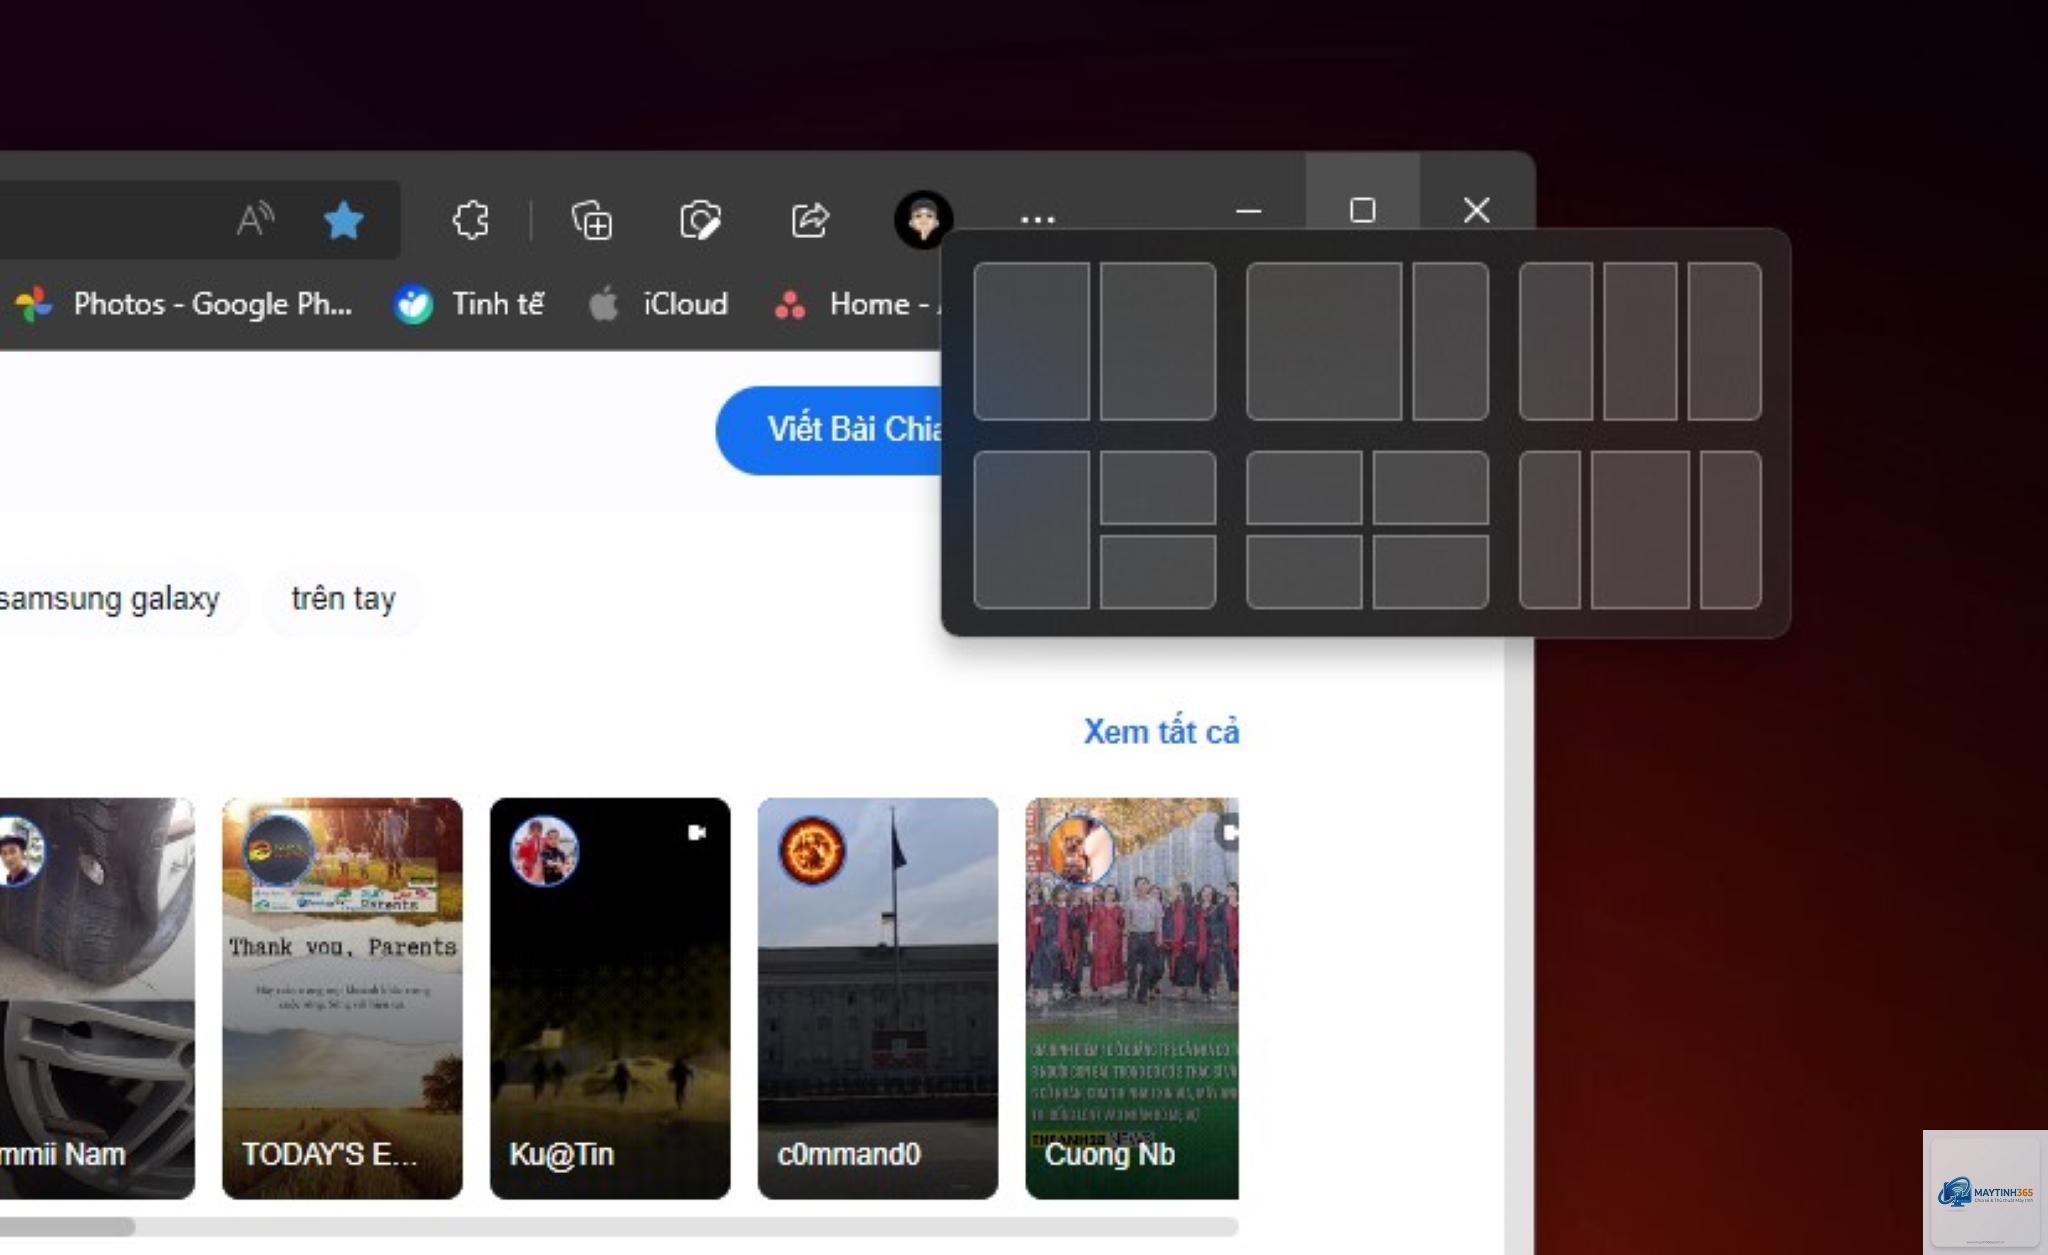This screenshot has width=2048, height=1255.
Task: Snap to wide left zone of uneven split layout
Action: [x=1324, y=341]
